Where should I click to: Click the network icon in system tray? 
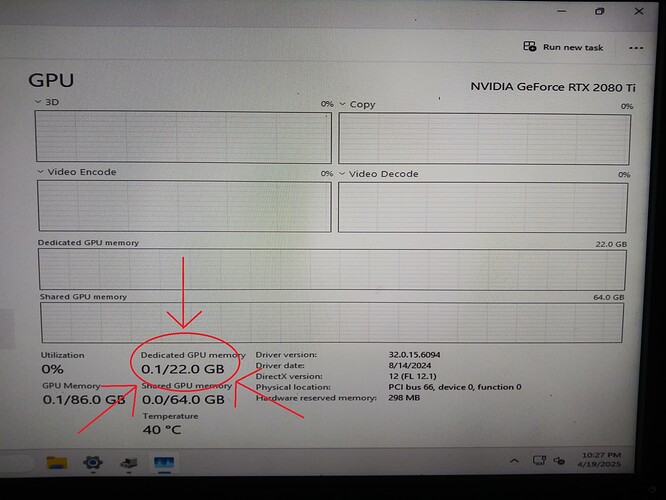point(539,460)
